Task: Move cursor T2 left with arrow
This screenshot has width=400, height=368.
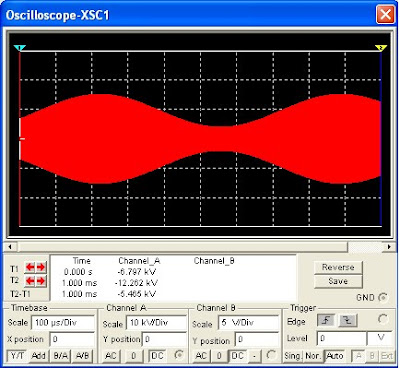Action: [x=30, y=281]
